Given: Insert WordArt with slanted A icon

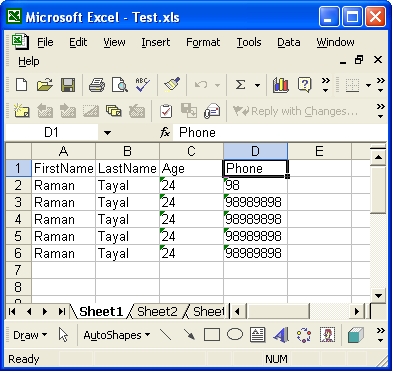Looking at the screenshot, I should coord(281,335).
